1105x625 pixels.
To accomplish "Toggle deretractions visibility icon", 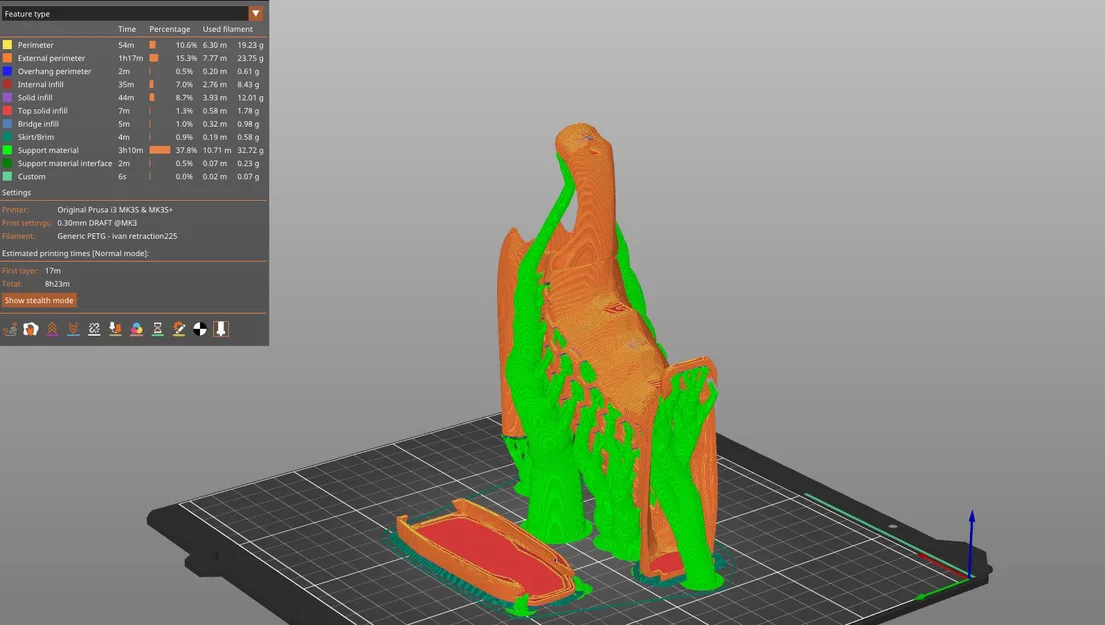I will pos(73,328).
